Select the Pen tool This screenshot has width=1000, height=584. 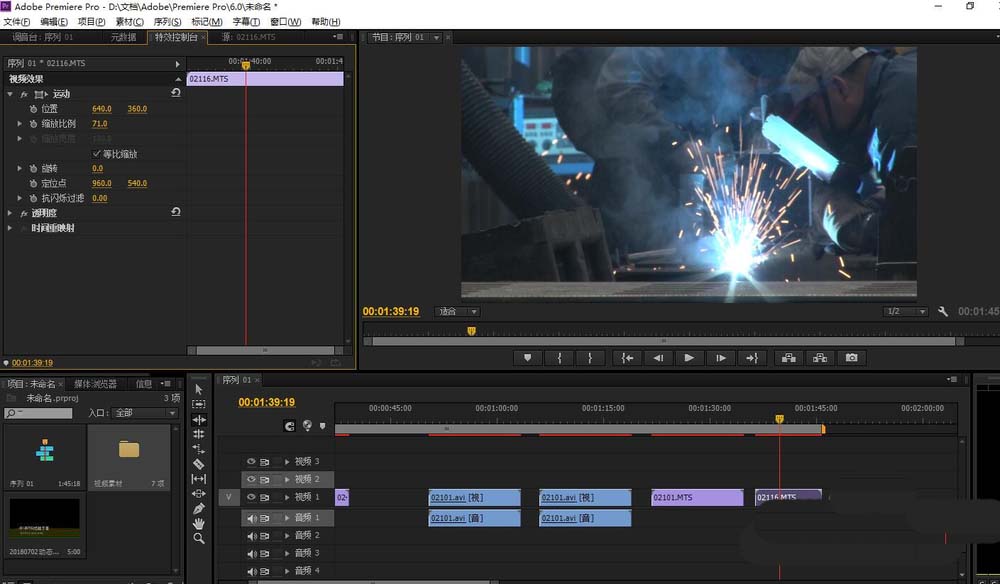(199, 509)
